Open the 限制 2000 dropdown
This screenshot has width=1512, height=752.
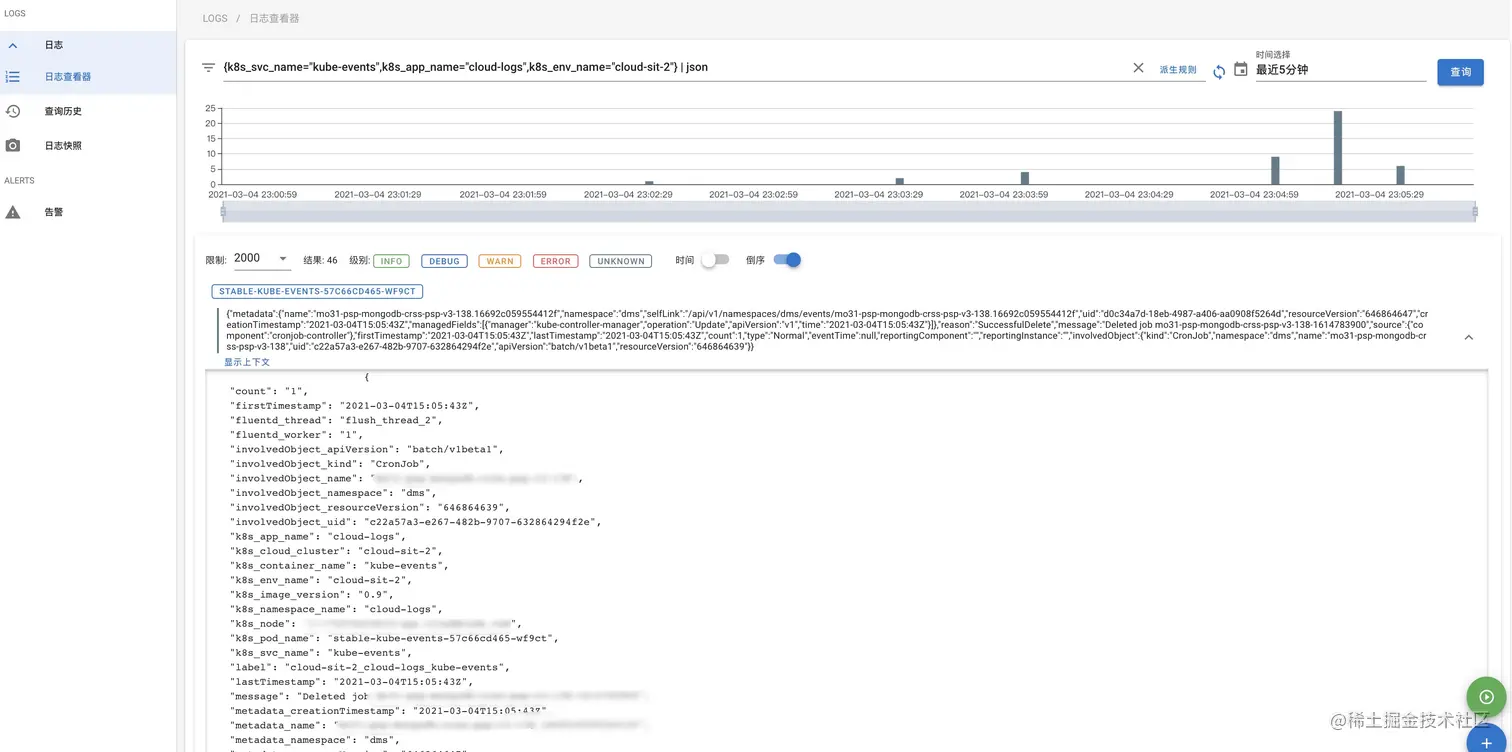[262, 259]
